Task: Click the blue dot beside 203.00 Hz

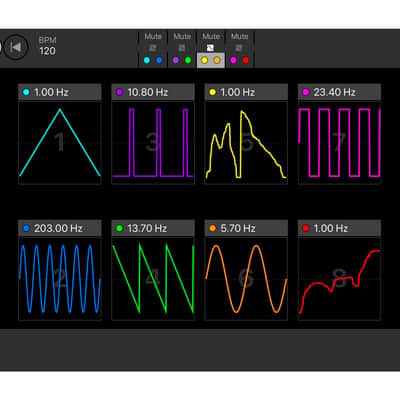Action: (x=26, y=228)
